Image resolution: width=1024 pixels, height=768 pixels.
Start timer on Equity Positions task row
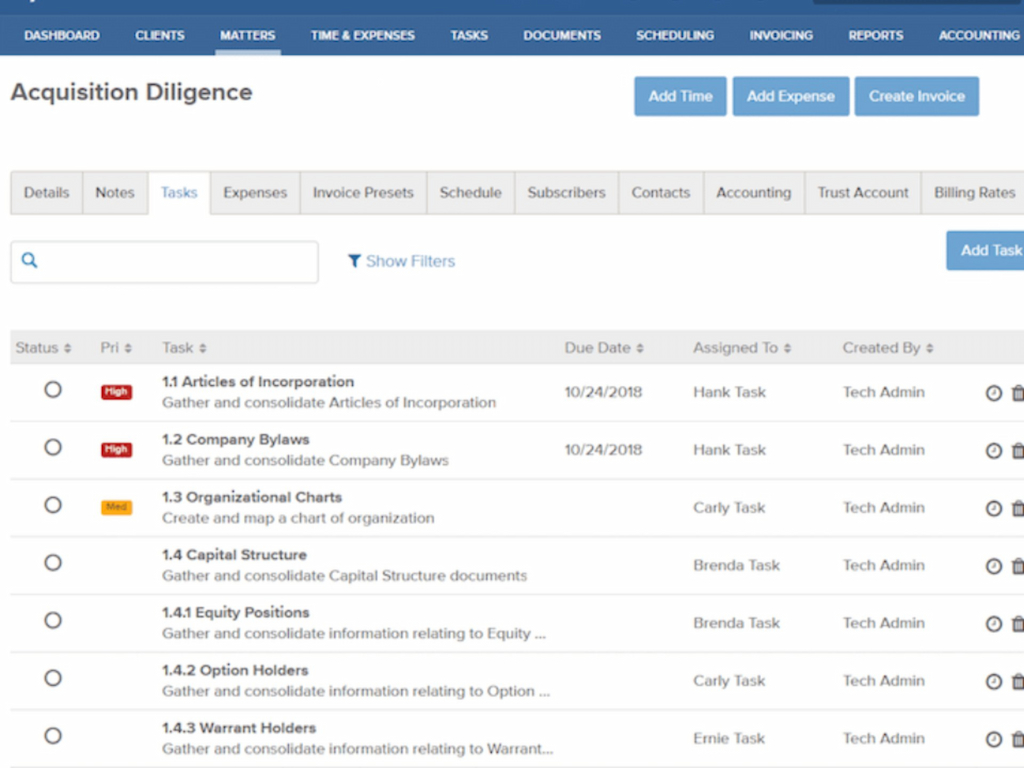tap(993, 624)
